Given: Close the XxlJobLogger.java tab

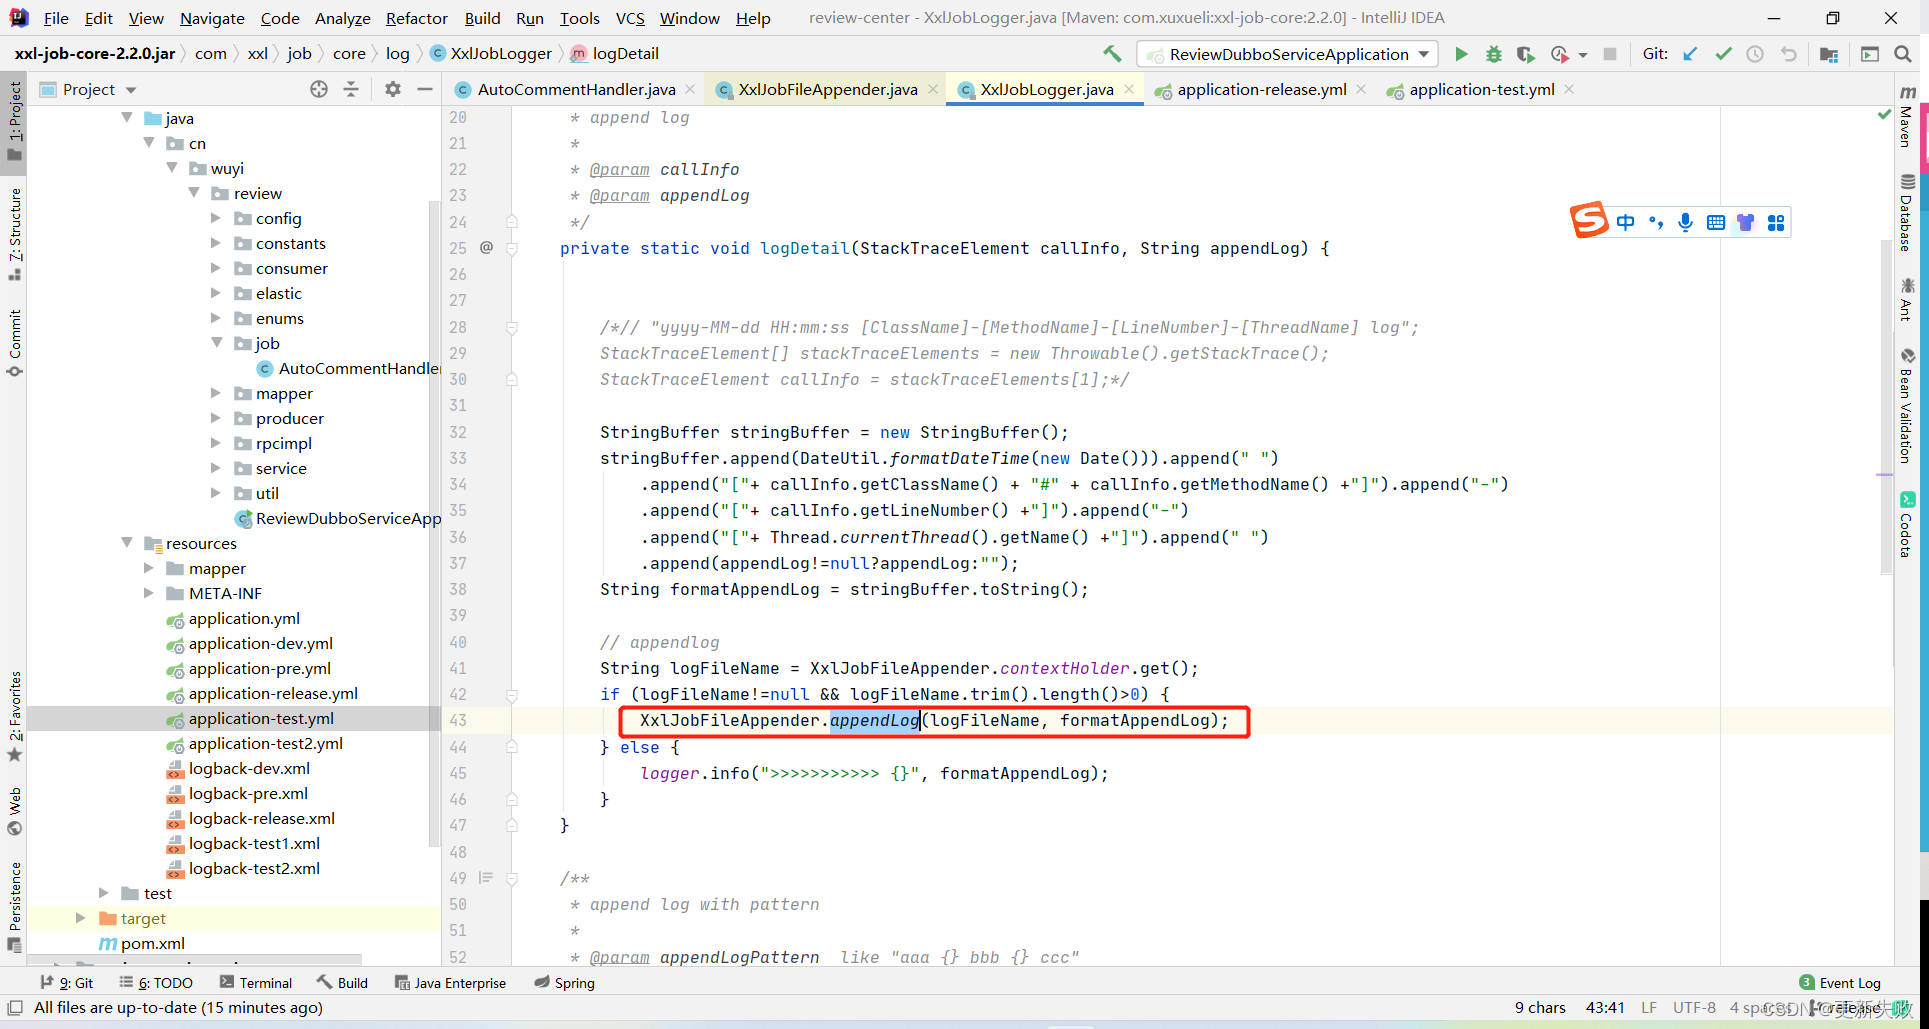Looking at the screenshot, I should pyautogui.click(x=1129, y=89).
